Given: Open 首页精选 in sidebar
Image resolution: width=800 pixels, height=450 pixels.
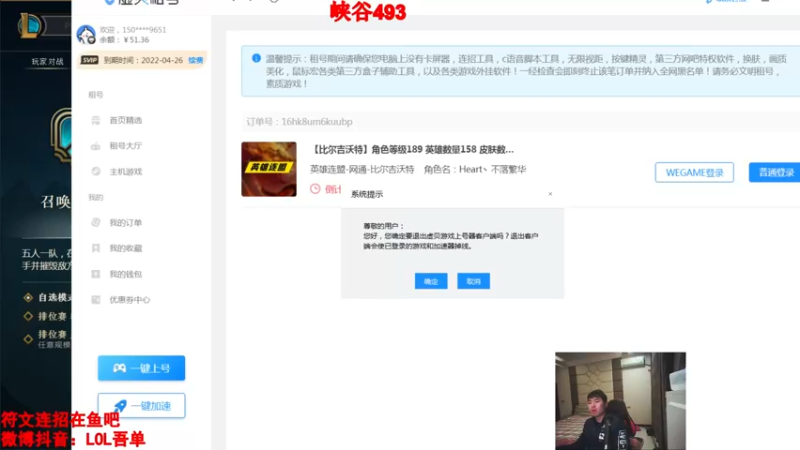Looking at the screenshot, I should pos(126,120).
